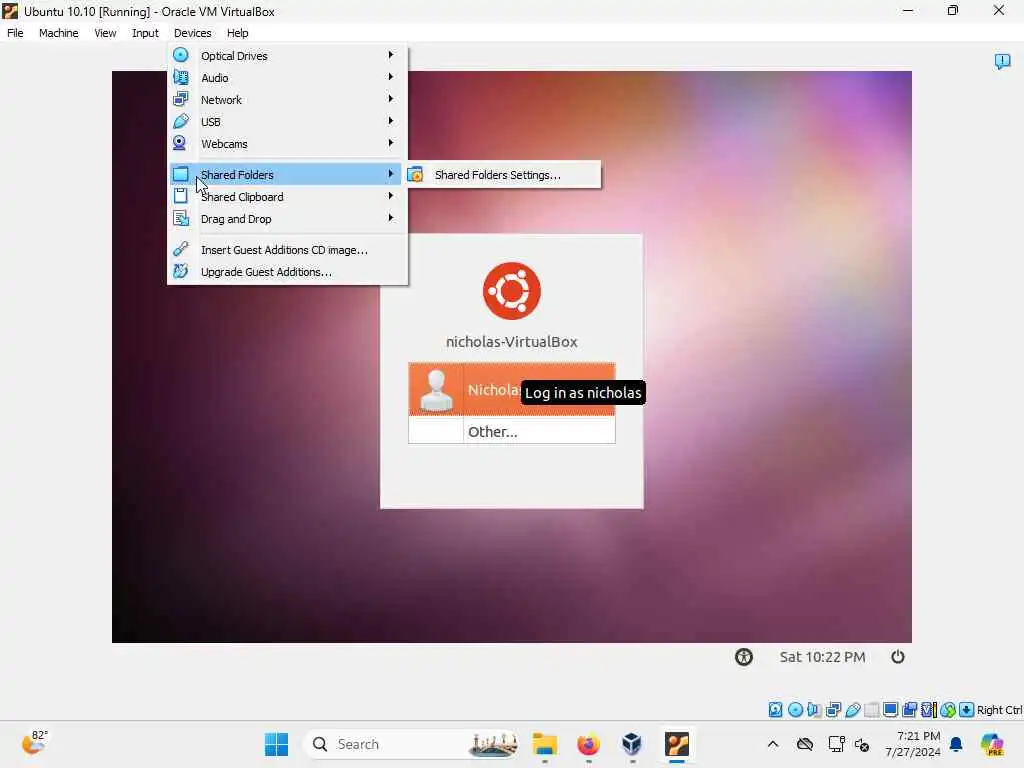Viewport: 1024px width, 768px height.
Task: Expand the Webcams submenu arrow
Action: 391,143
